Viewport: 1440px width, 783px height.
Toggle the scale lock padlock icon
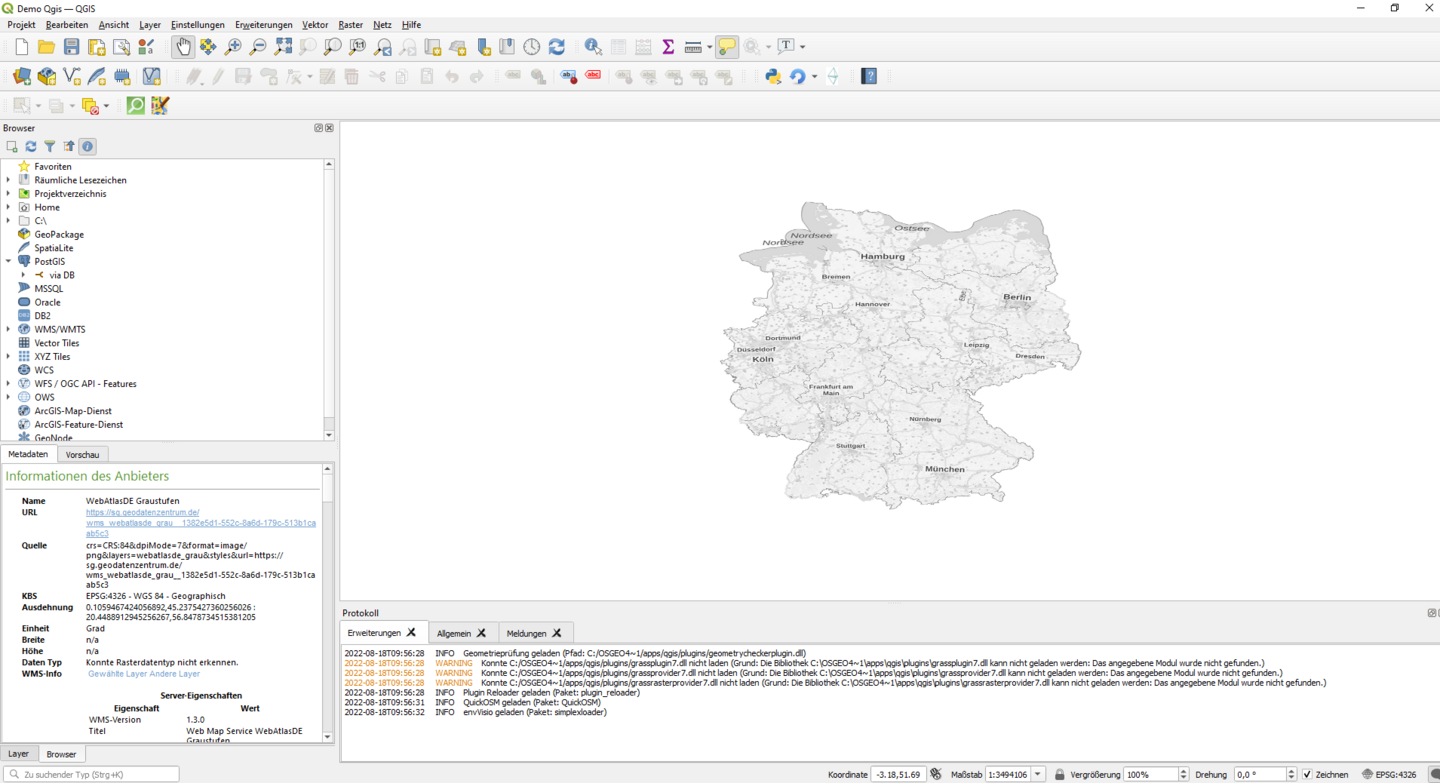click(x=1060, y=774)
